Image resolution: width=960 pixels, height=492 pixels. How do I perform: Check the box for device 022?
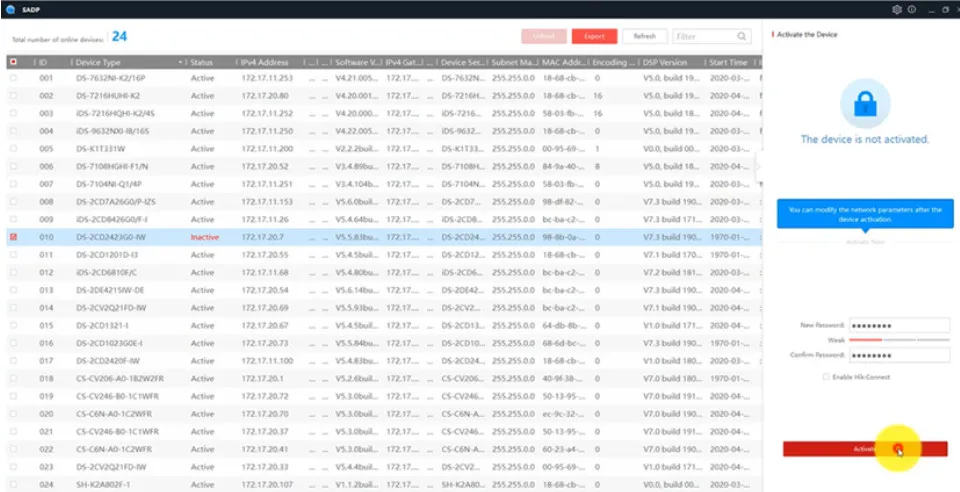(13, 449)
